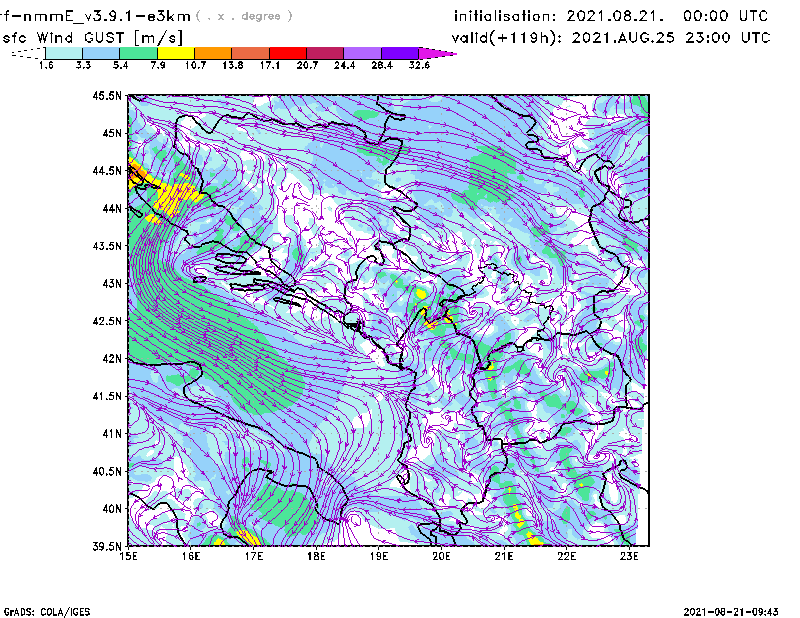Click the 2021-08-21-09:43 timestamp at bottom right
The image size is (800, 618).
tap(739, 610)
